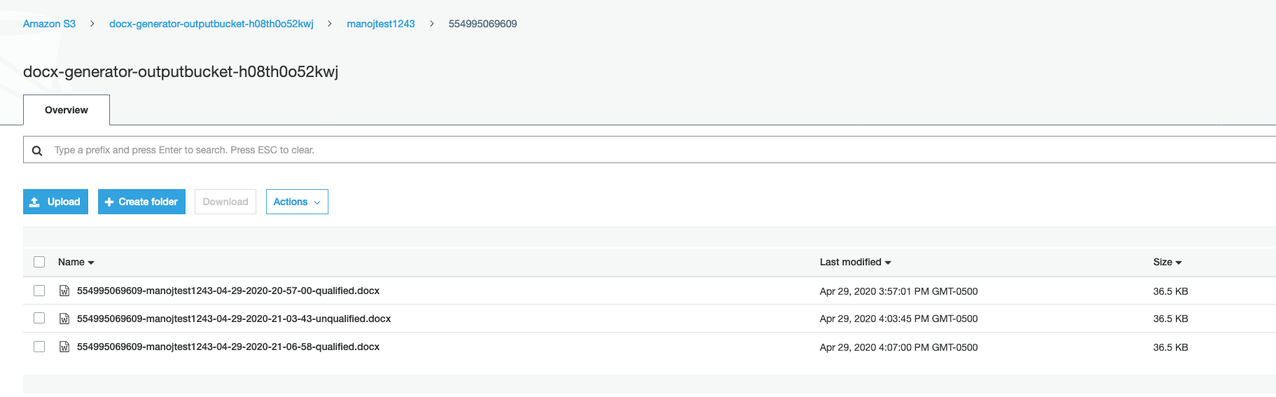Image resolution: width=1276 pixels, height=397 pixels.
Task: Go to Amazon S3 breadcrumb
Action: (x=49, y=23)
